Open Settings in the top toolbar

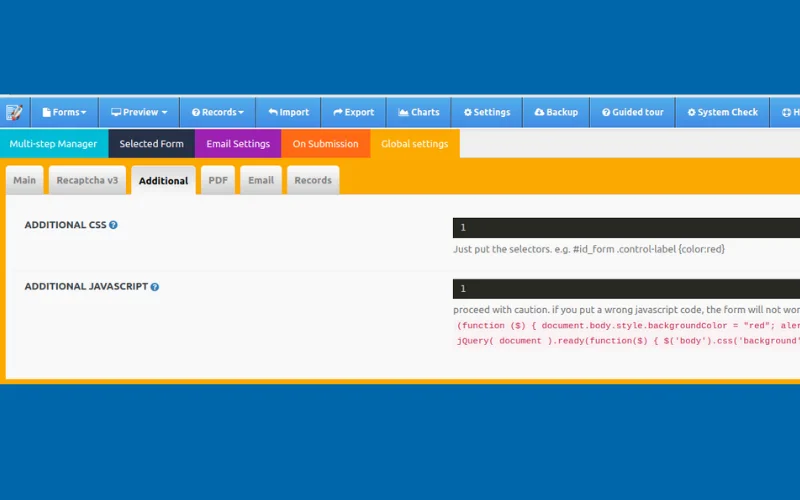[487, 112]
